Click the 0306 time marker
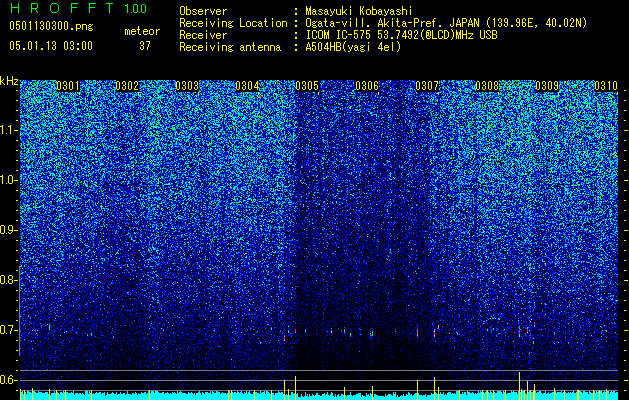 [367, 86]
